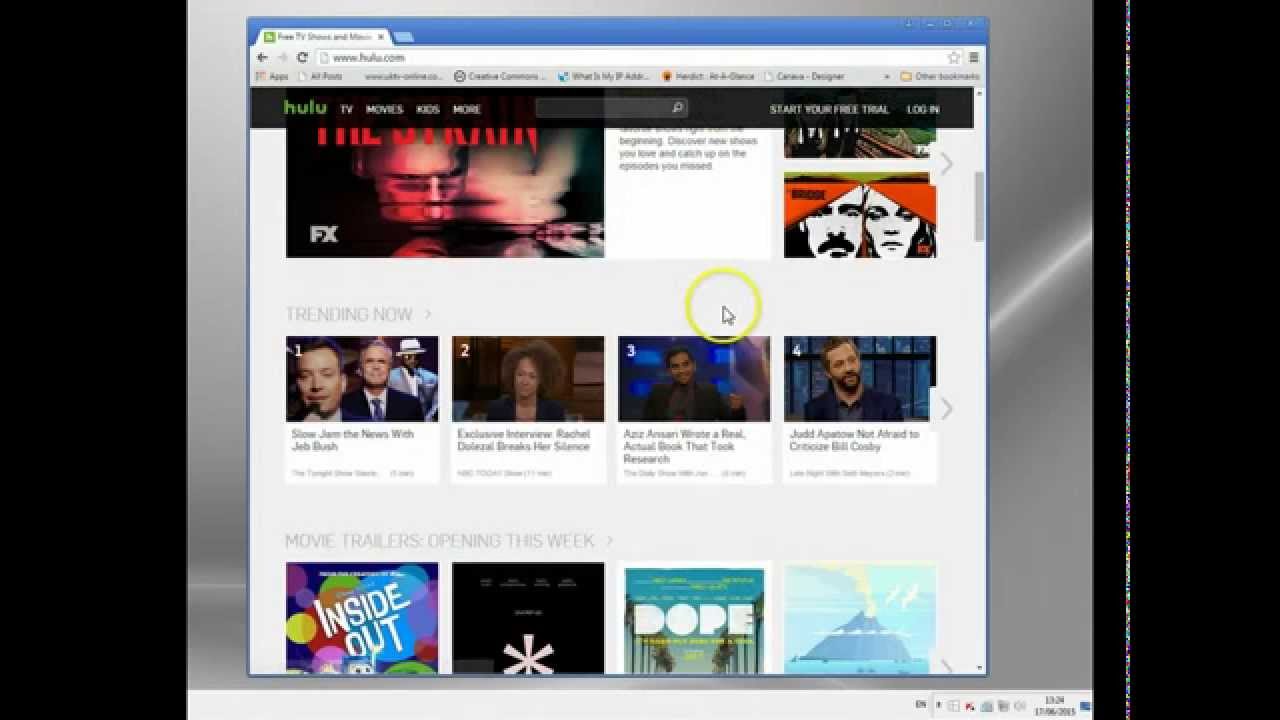Open The Bridge show thumbnail

(x=860, y=215)
